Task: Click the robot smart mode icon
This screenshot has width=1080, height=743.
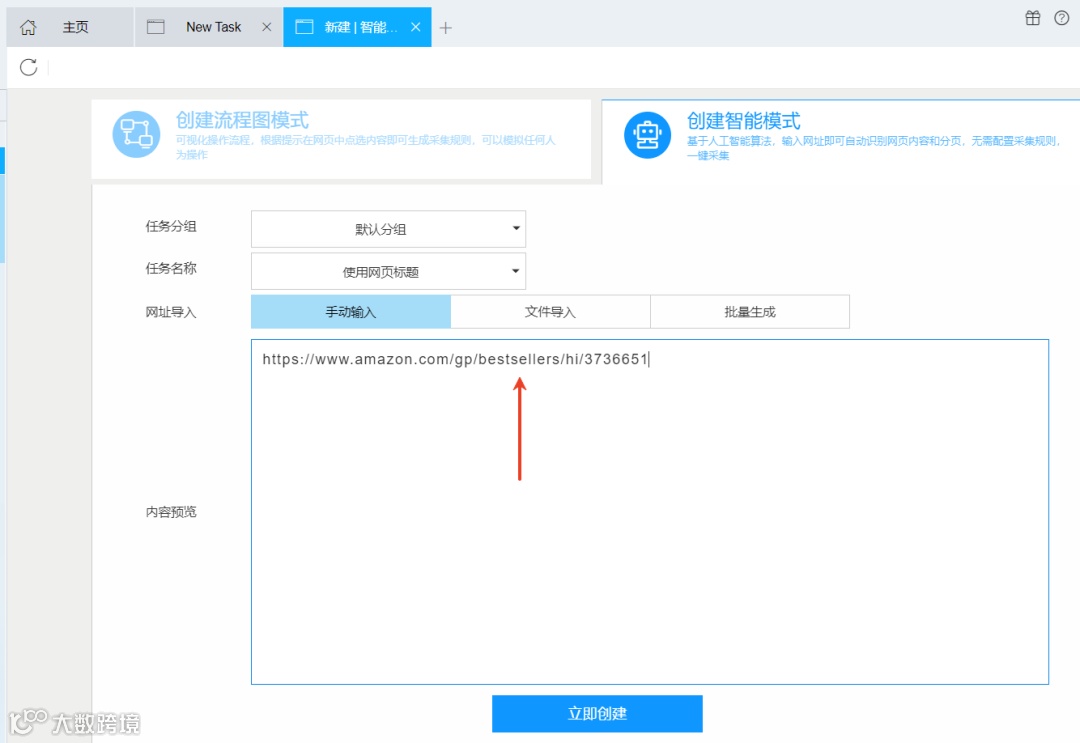Action: point(647,135)
